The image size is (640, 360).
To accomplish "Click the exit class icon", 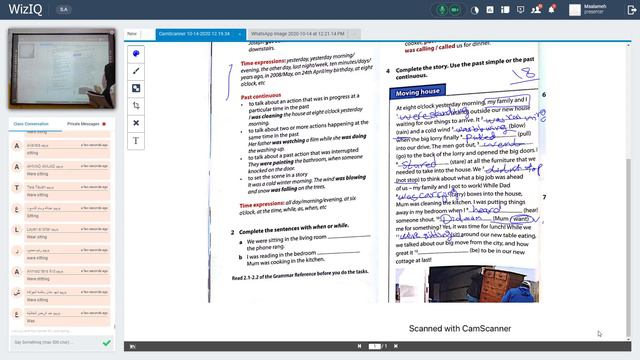I will 631,10.
